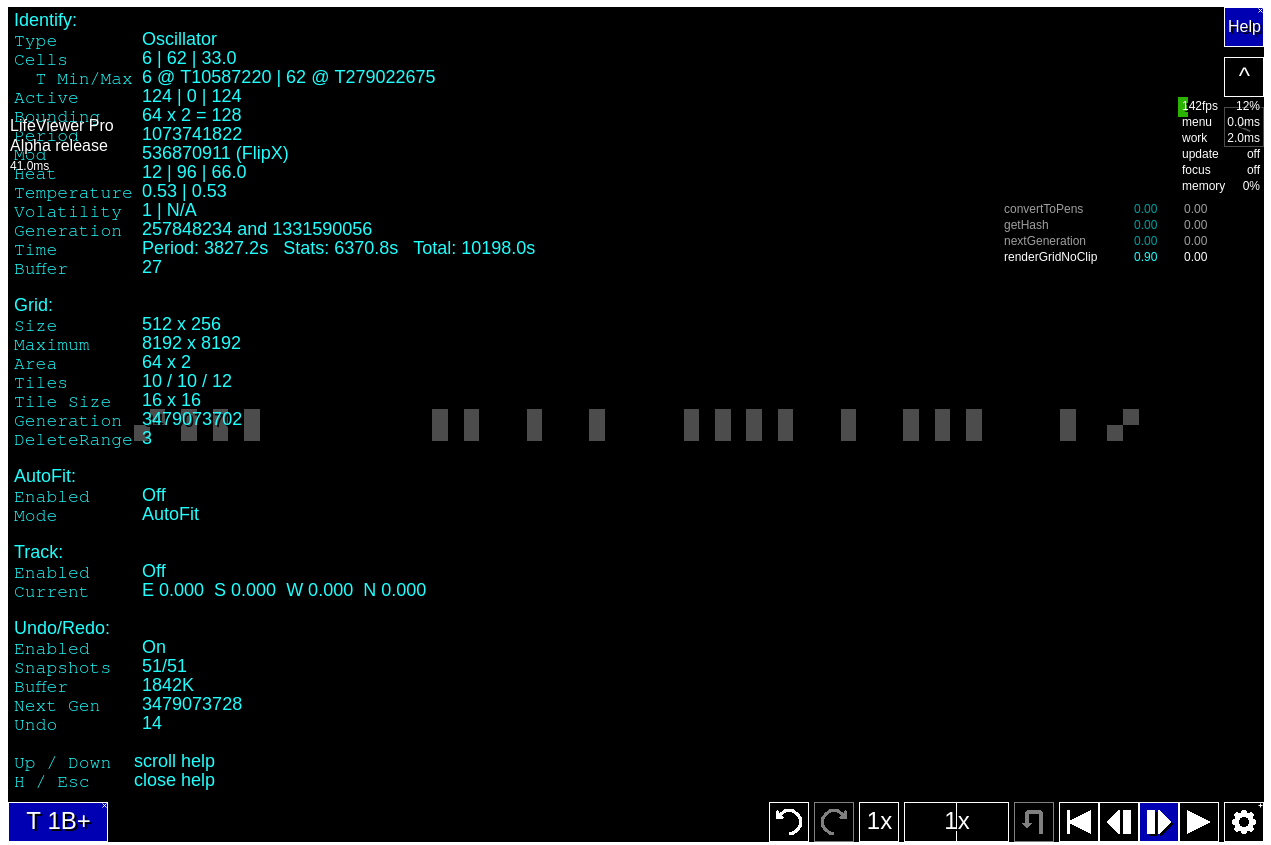Viewport: 1271px width, 845px height.
Task: Click the 'AutoFit:' section heading
Action: (x=45, y=476)
